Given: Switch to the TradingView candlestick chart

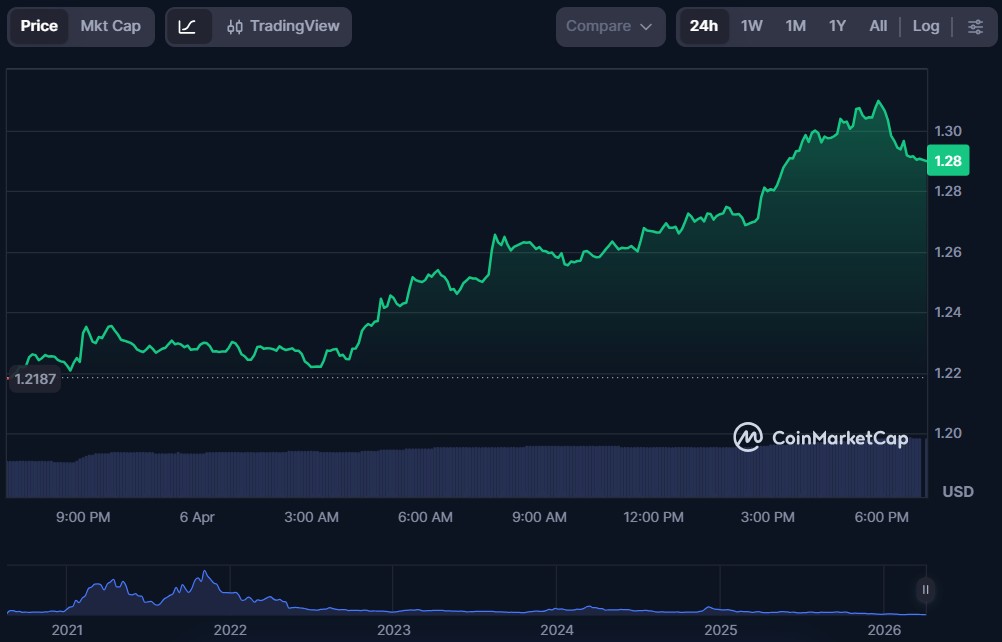Looking at the screenshot, I should point(283,27).
